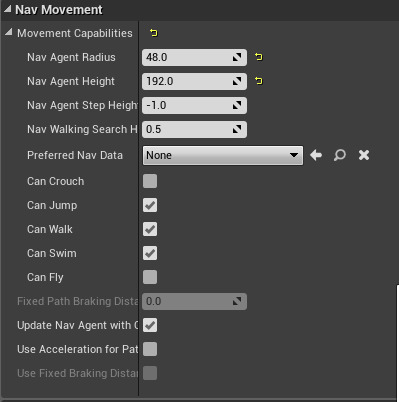The width and height of the screenshot is (399, 402).
Task: Reset Nav Agent Radius to default
Action: [x=259, y=57]
